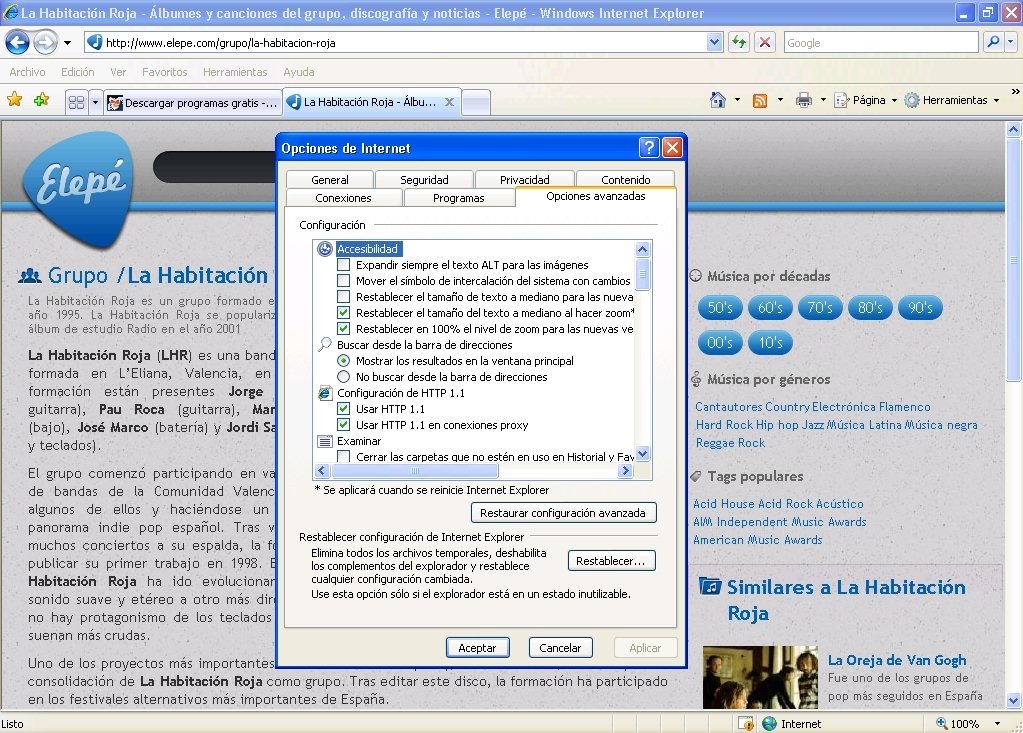Click the Restablecer... button
The image size is (1023, 733).
[611, 561]
